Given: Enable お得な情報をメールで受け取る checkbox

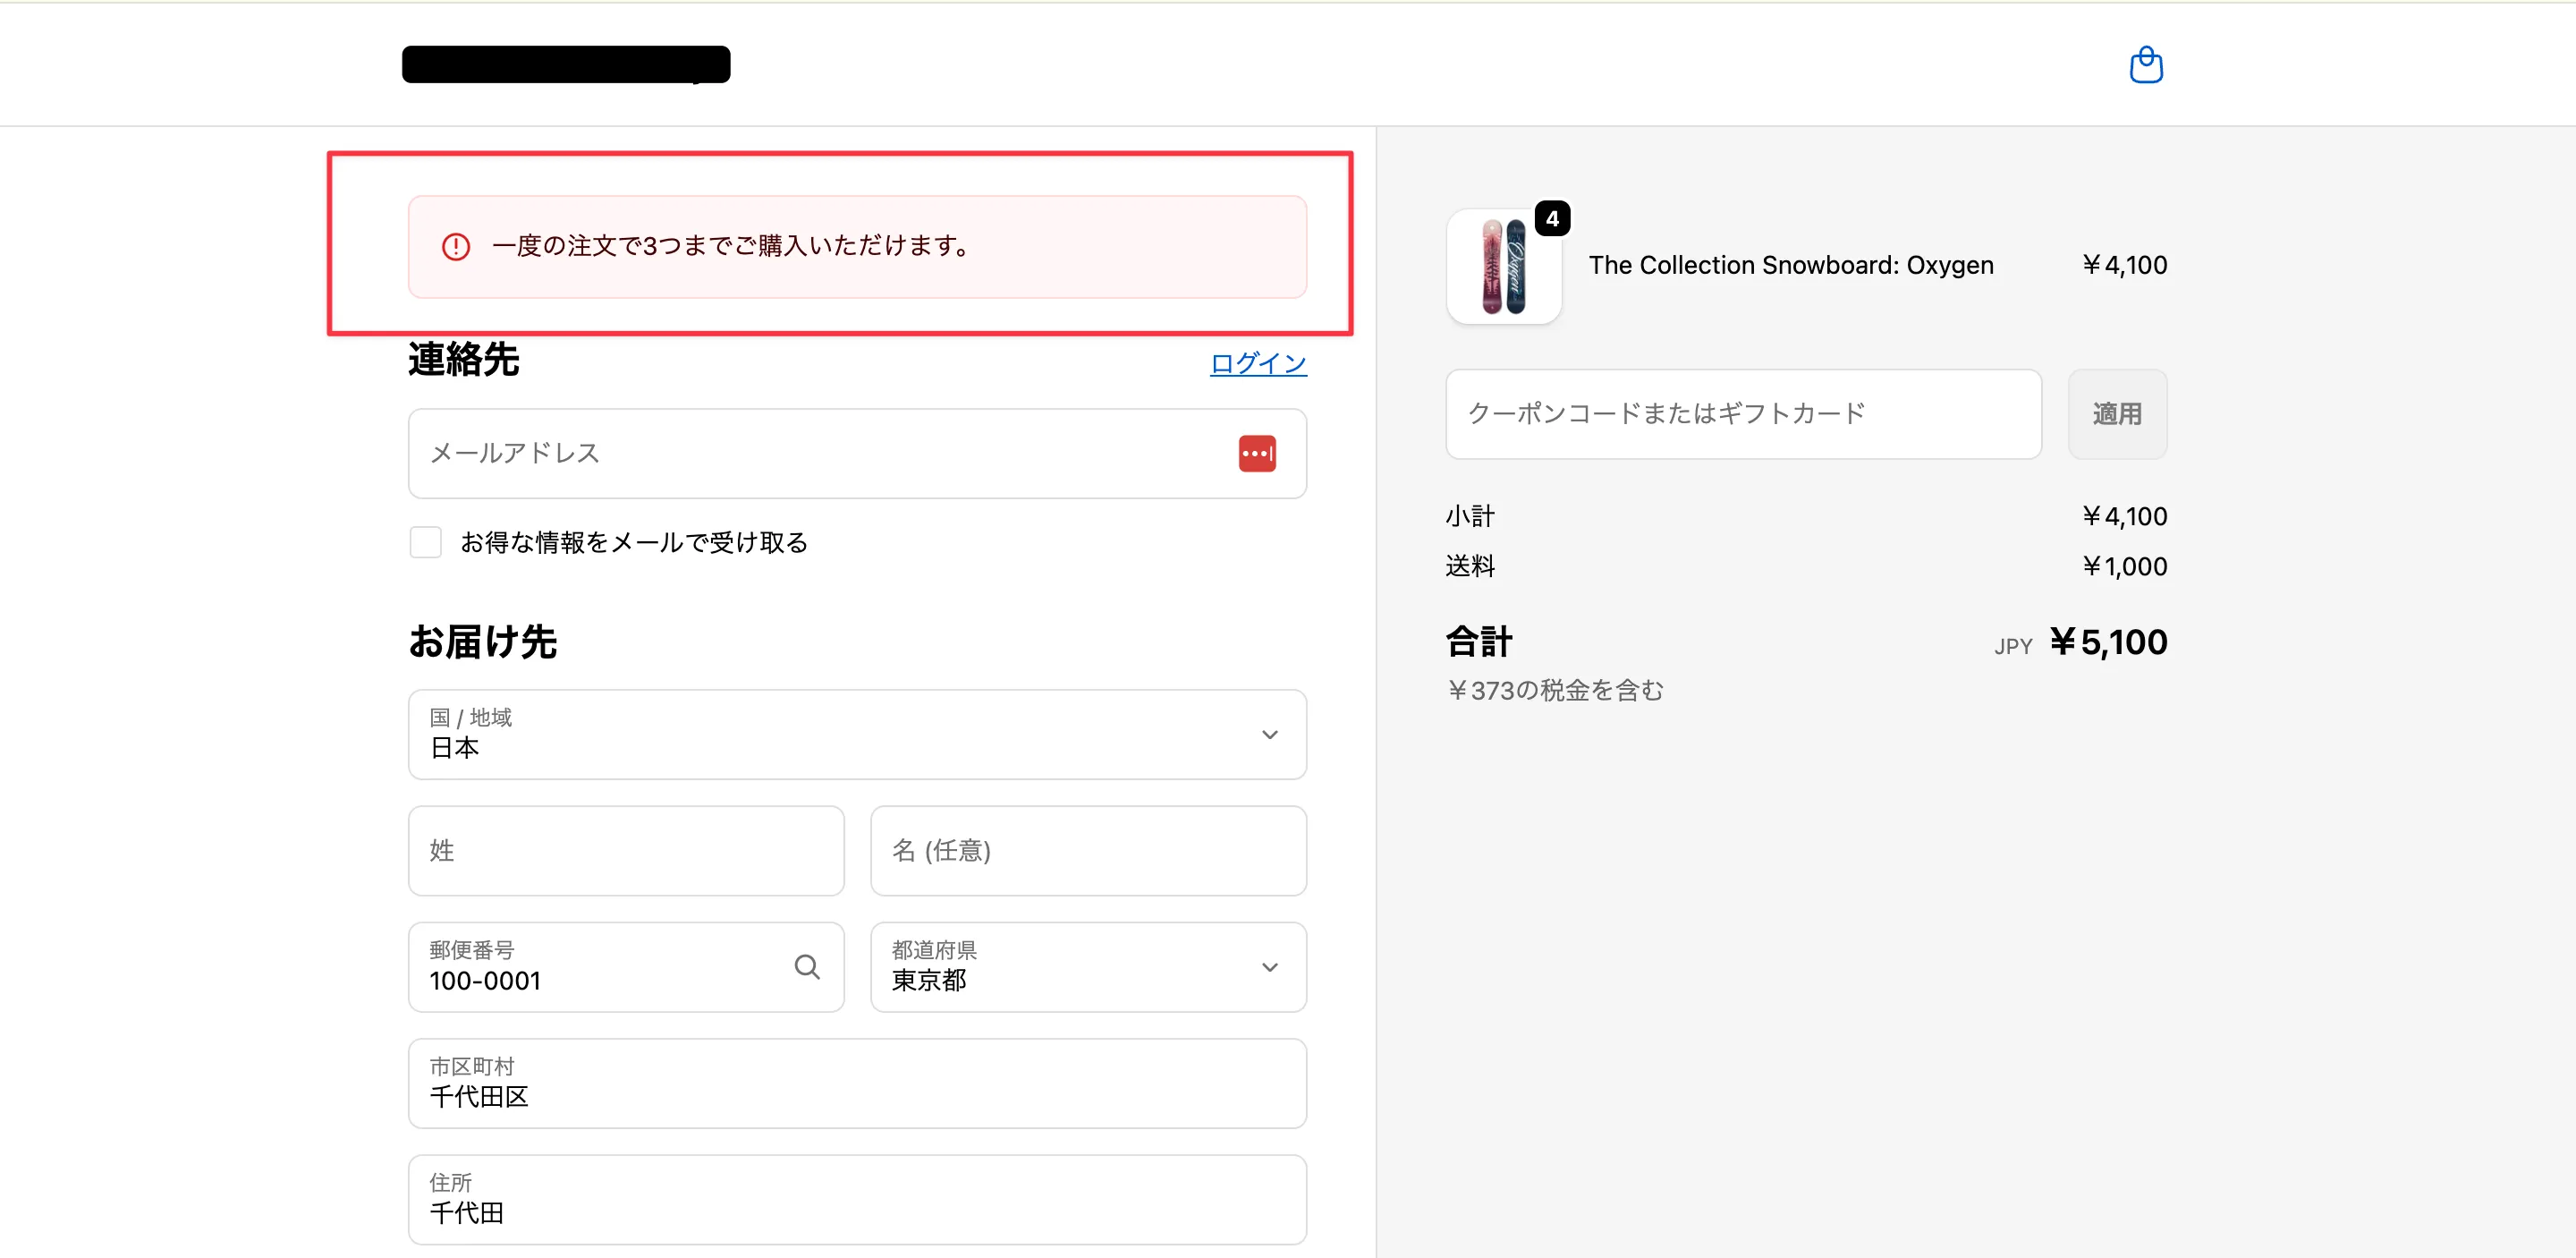Looking at the screenshot, I should pos(425,541).
